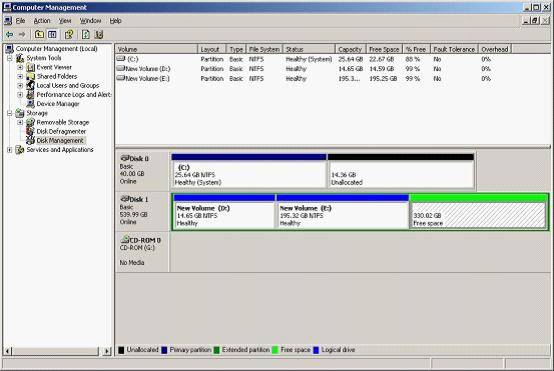Sort by the Free Space column header

[x=384, y=49]
